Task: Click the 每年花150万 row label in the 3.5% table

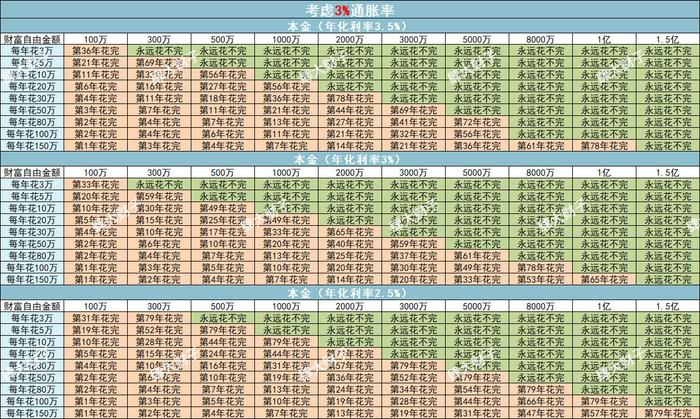Action: tap(32, 146)
